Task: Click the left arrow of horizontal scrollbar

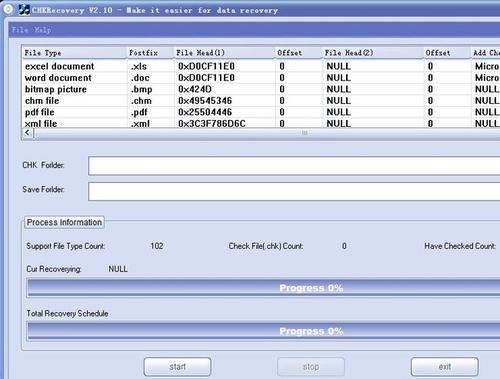Action: (x=28, y=133)
